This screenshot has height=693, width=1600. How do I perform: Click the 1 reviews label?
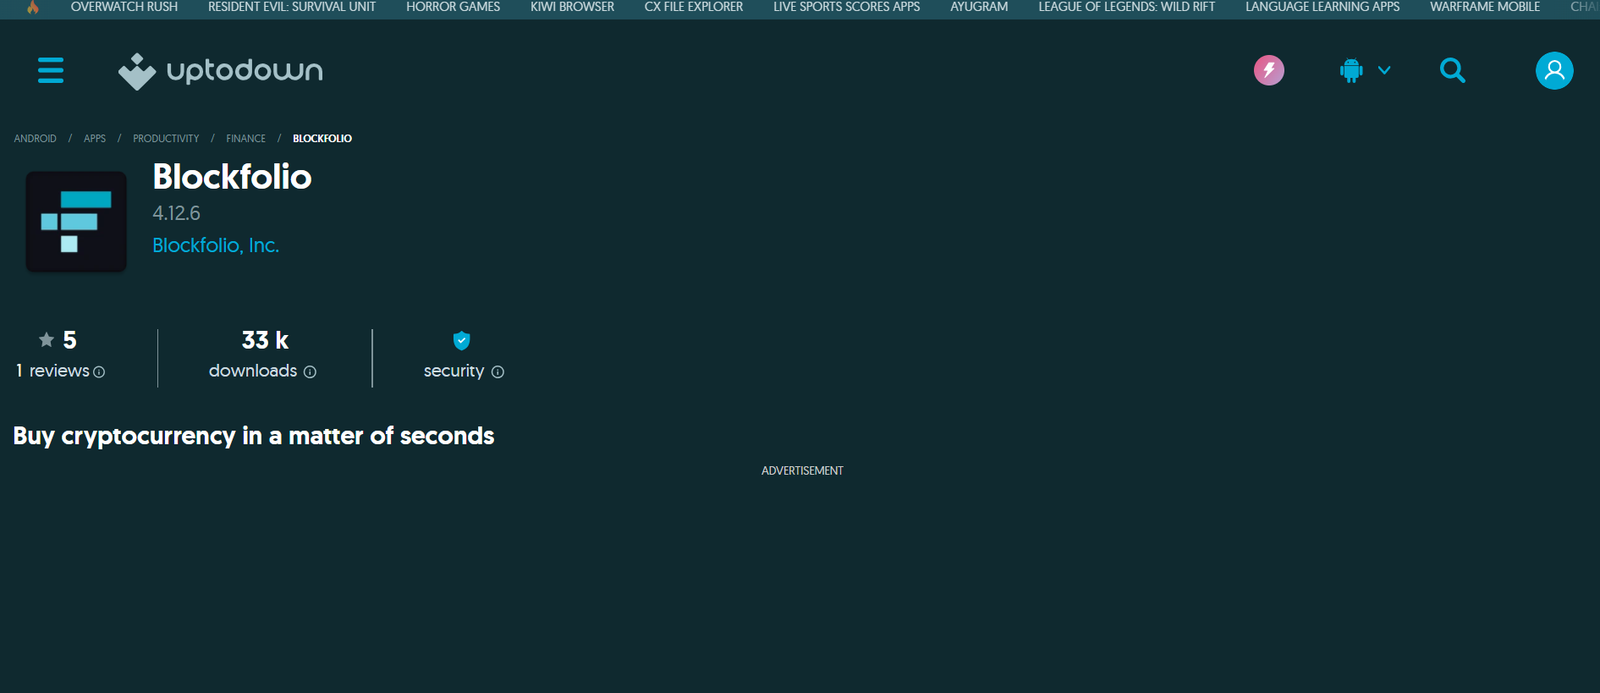(x=53, y=371)
